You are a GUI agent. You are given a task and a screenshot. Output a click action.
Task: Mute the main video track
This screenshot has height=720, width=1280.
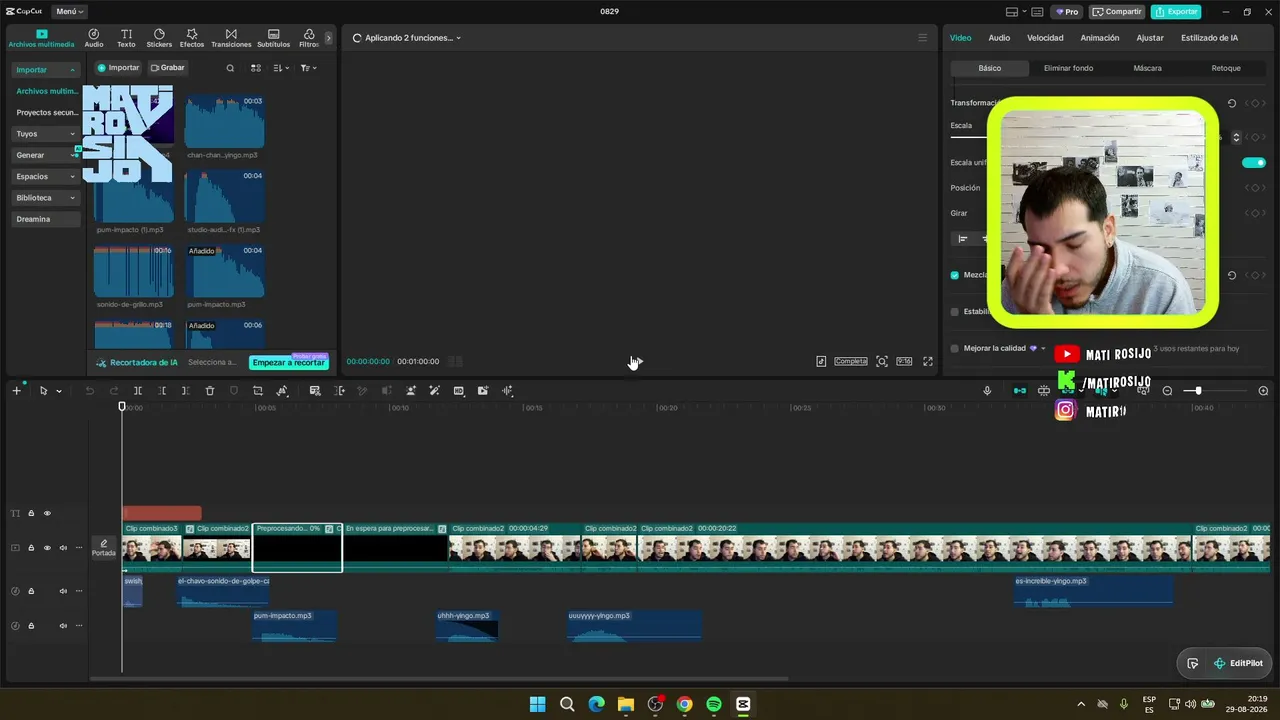(63, 548)
